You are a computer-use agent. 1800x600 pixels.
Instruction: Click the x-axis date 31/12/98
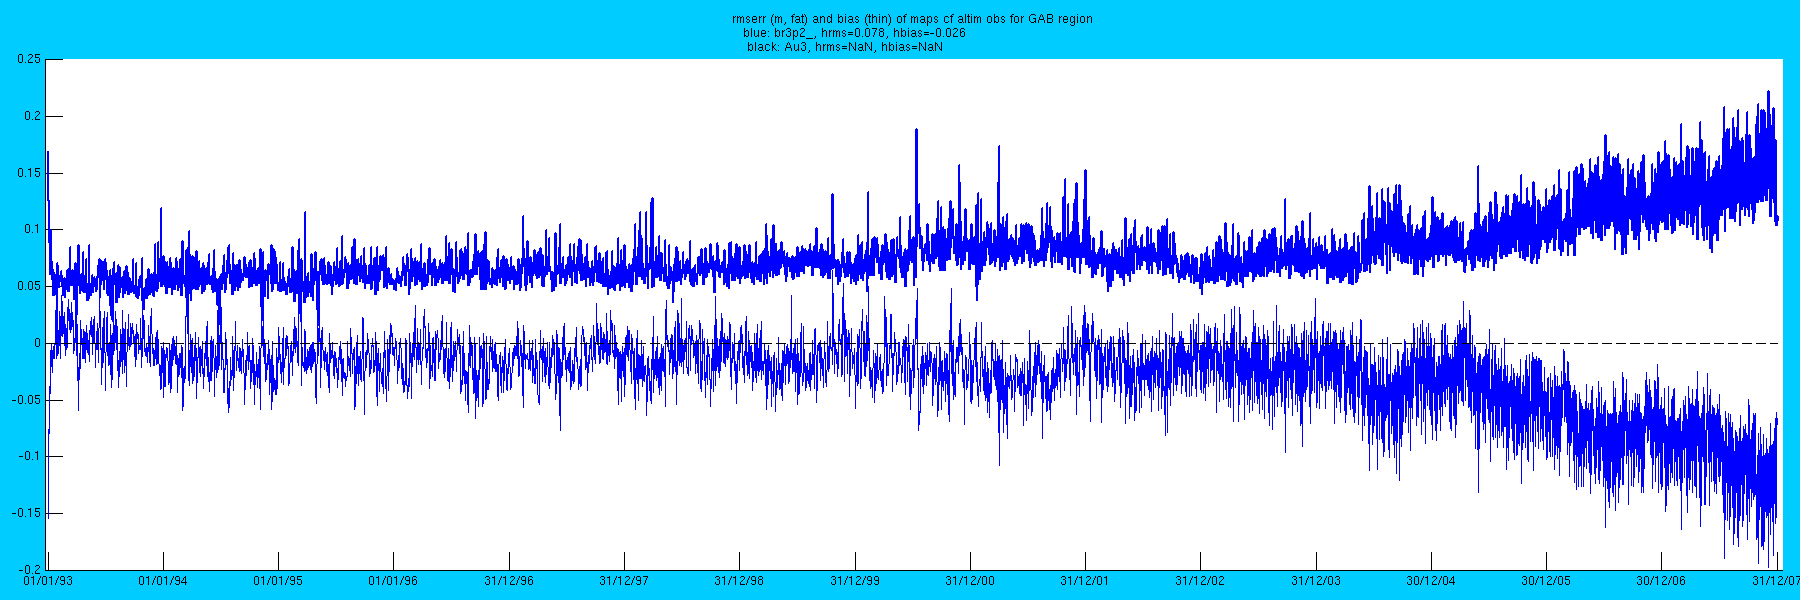pos(739,580)
